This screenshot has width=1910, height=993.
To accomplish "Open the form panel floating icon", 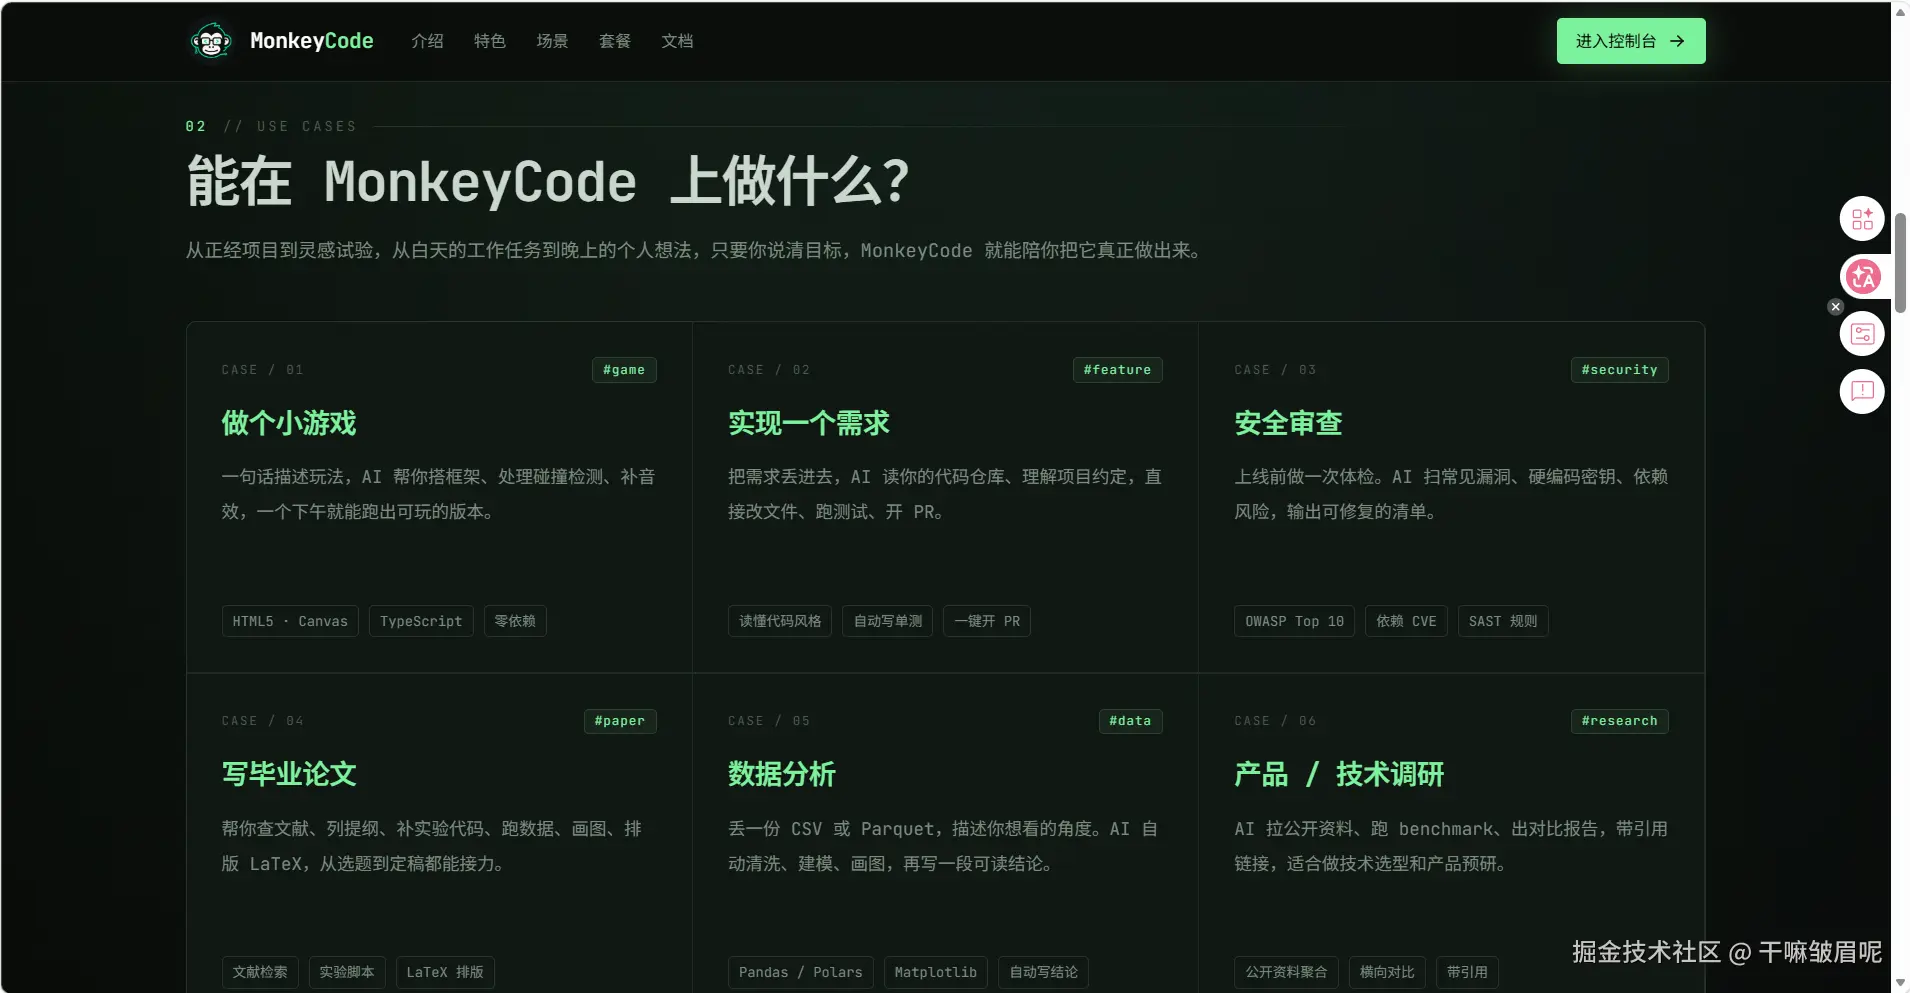I will click(x=1862, y=334).
